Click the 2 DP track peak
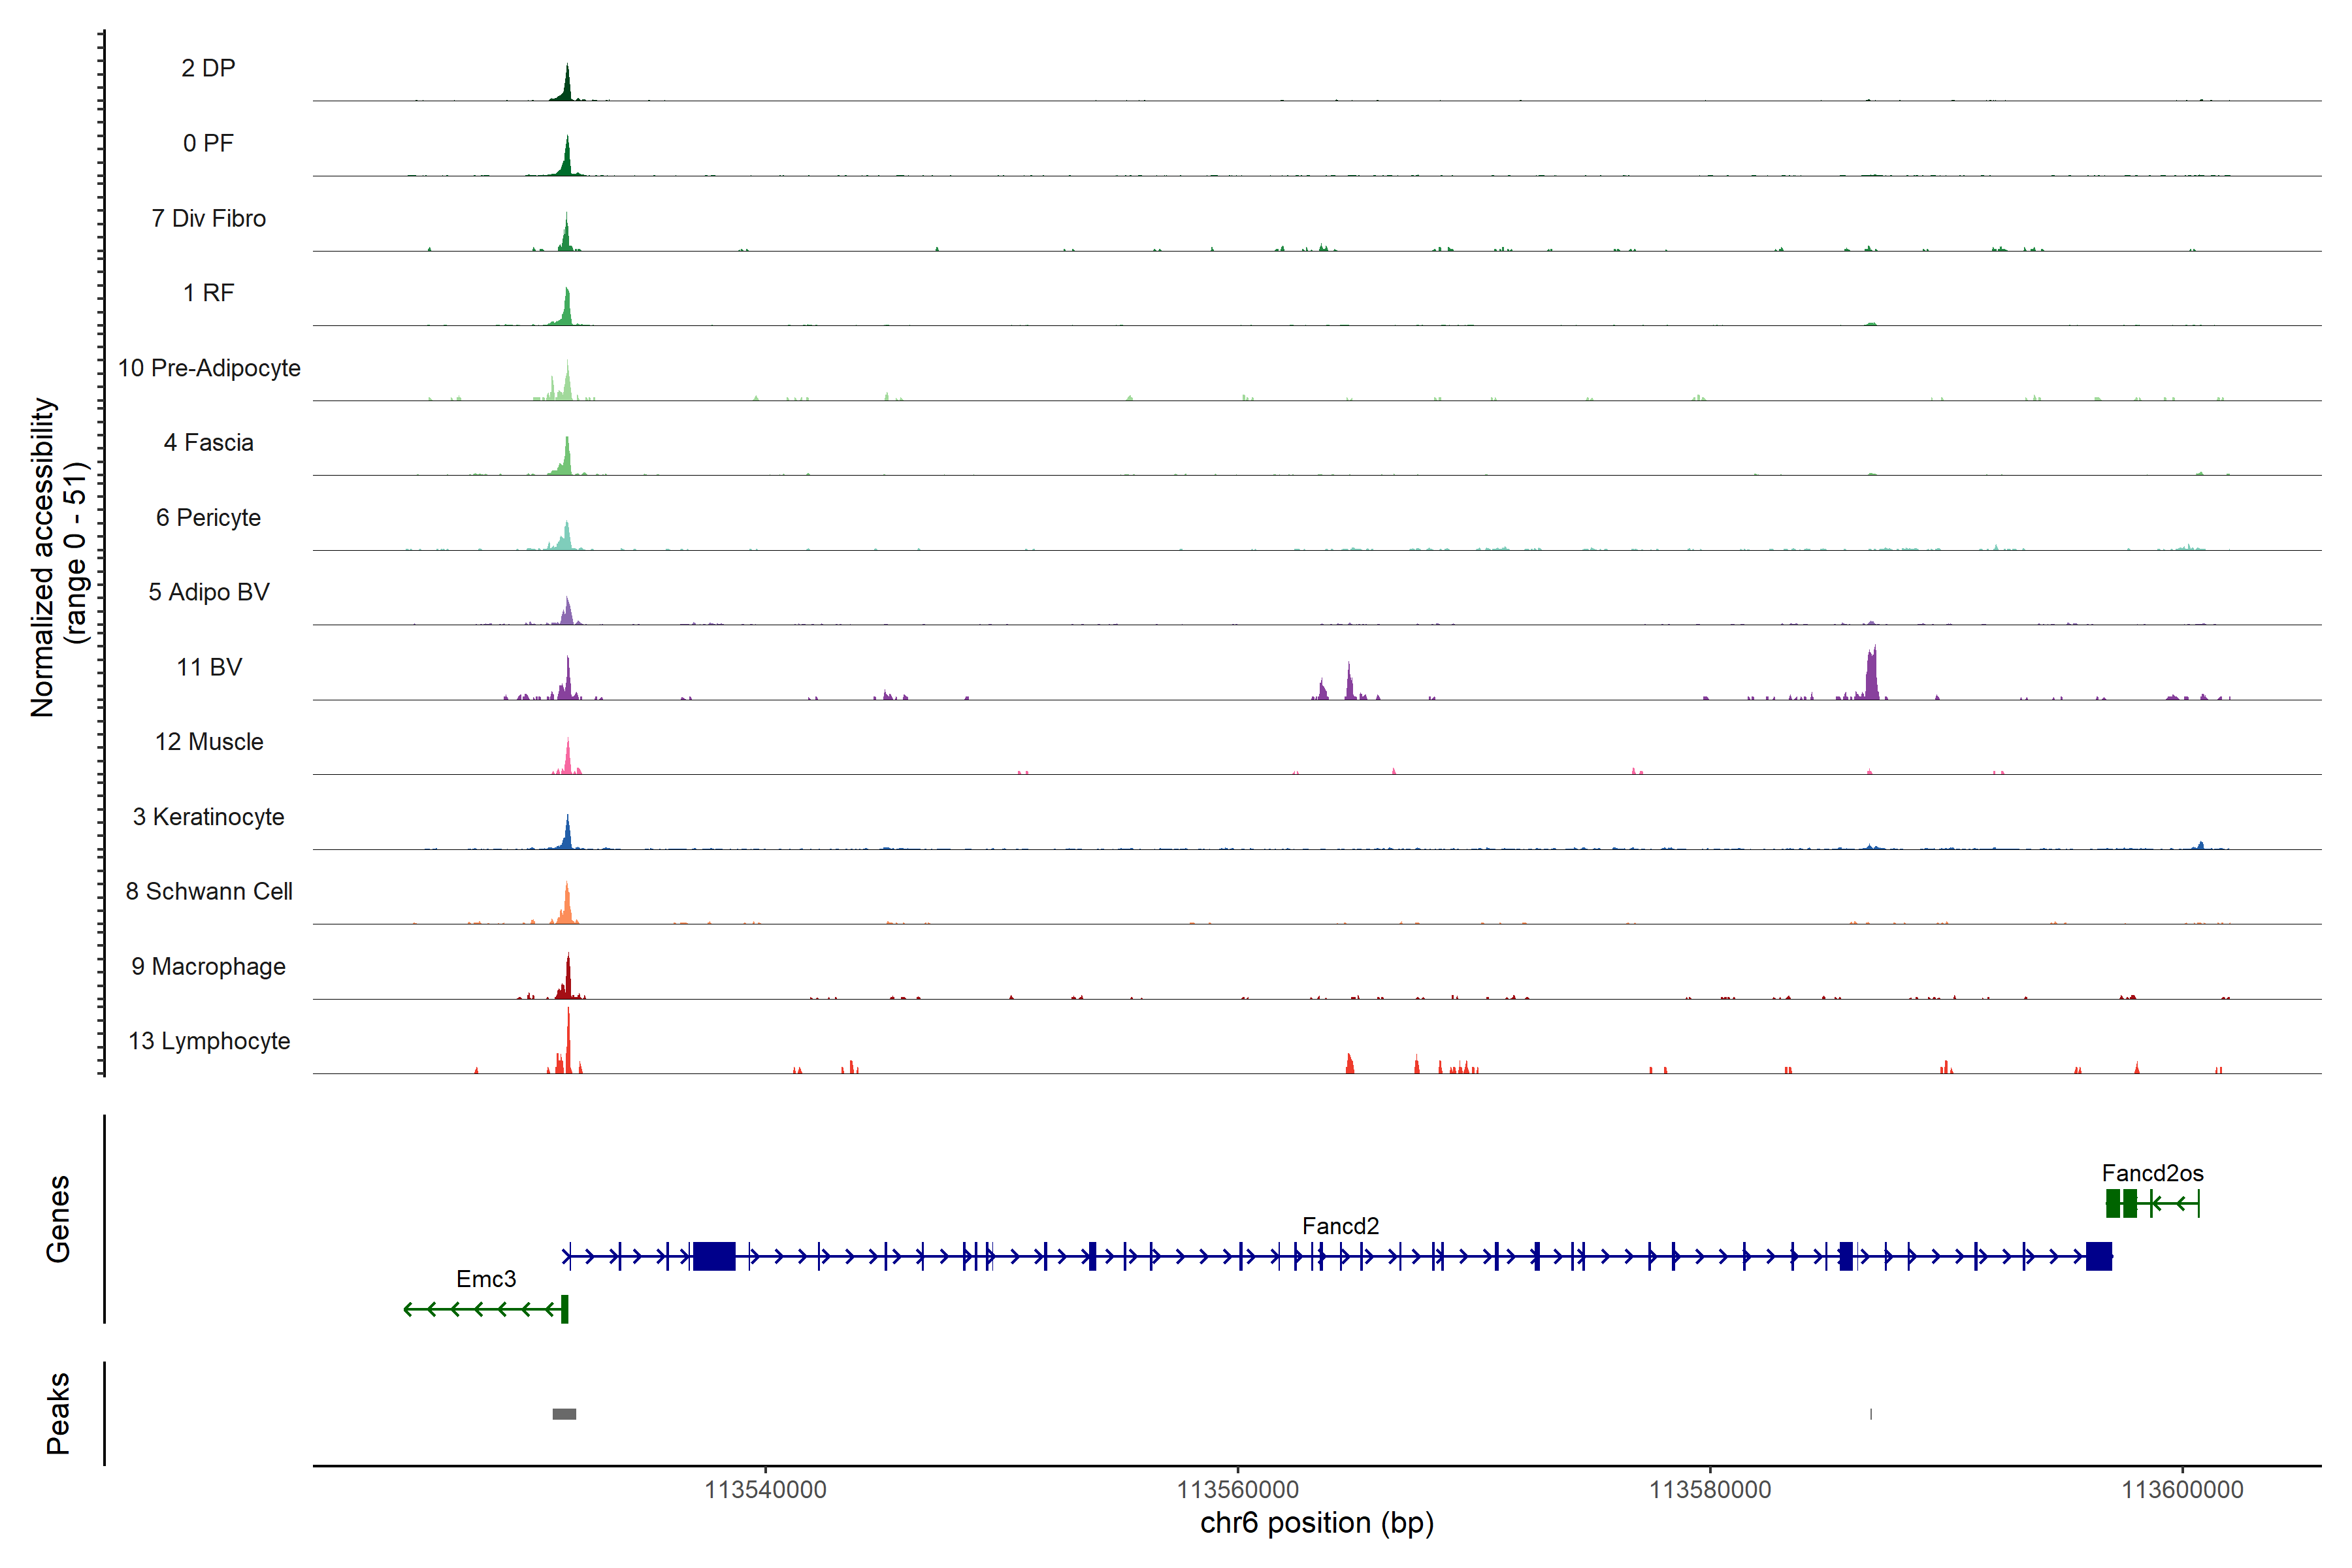The image size is (2352, 1568). click(567, 85)
